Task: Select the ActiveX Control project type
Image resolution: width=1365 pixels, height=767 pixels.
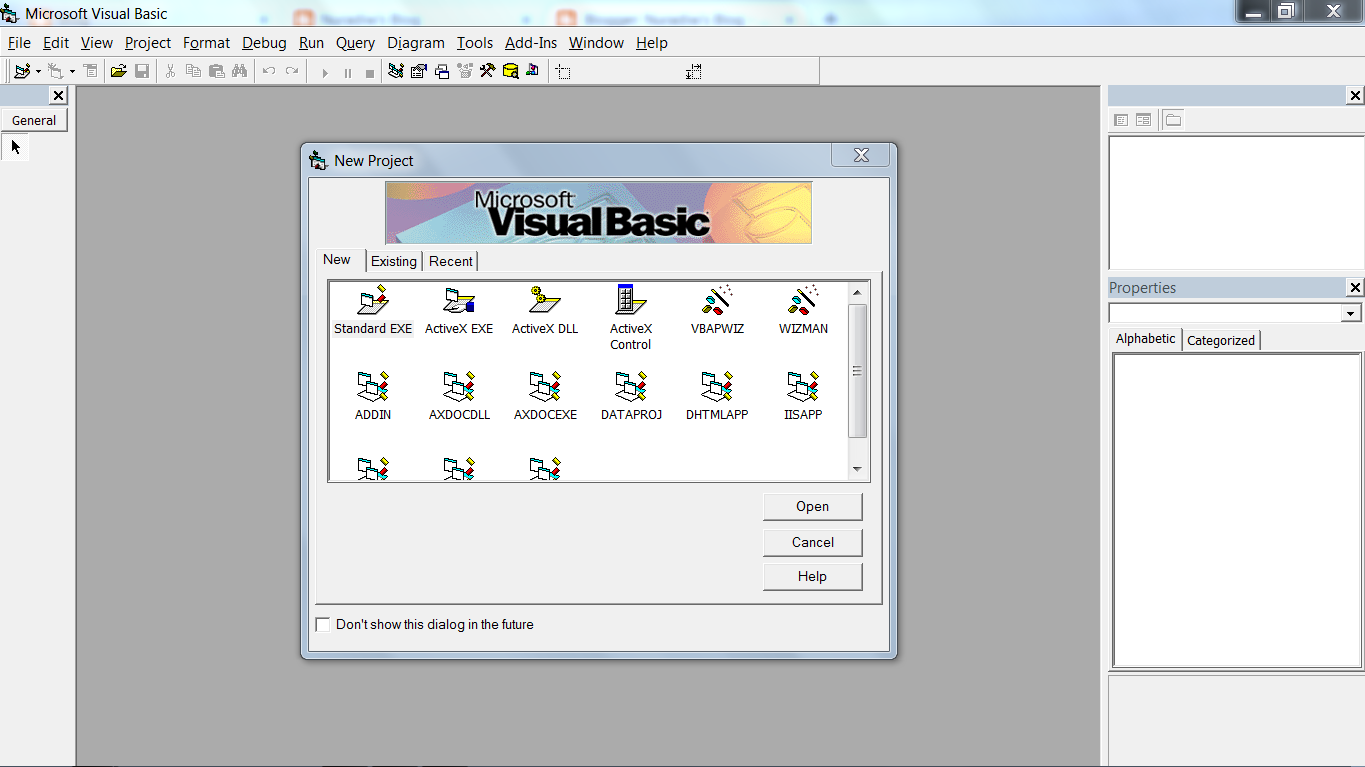Action: pyautogui.click(x=630, y=305)
